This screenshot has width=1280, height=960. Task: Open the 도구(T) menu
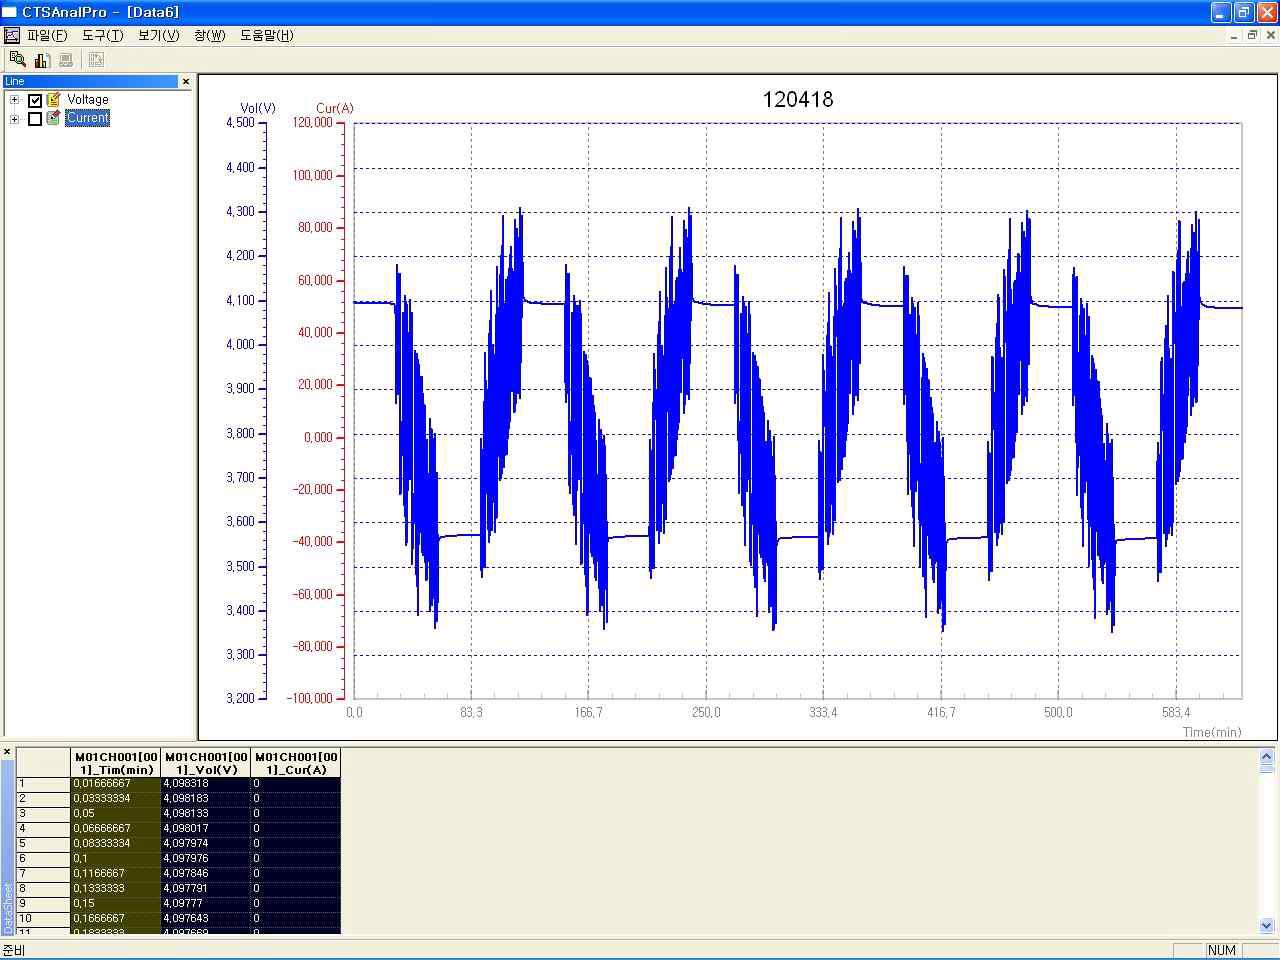[x=102, y=35]
